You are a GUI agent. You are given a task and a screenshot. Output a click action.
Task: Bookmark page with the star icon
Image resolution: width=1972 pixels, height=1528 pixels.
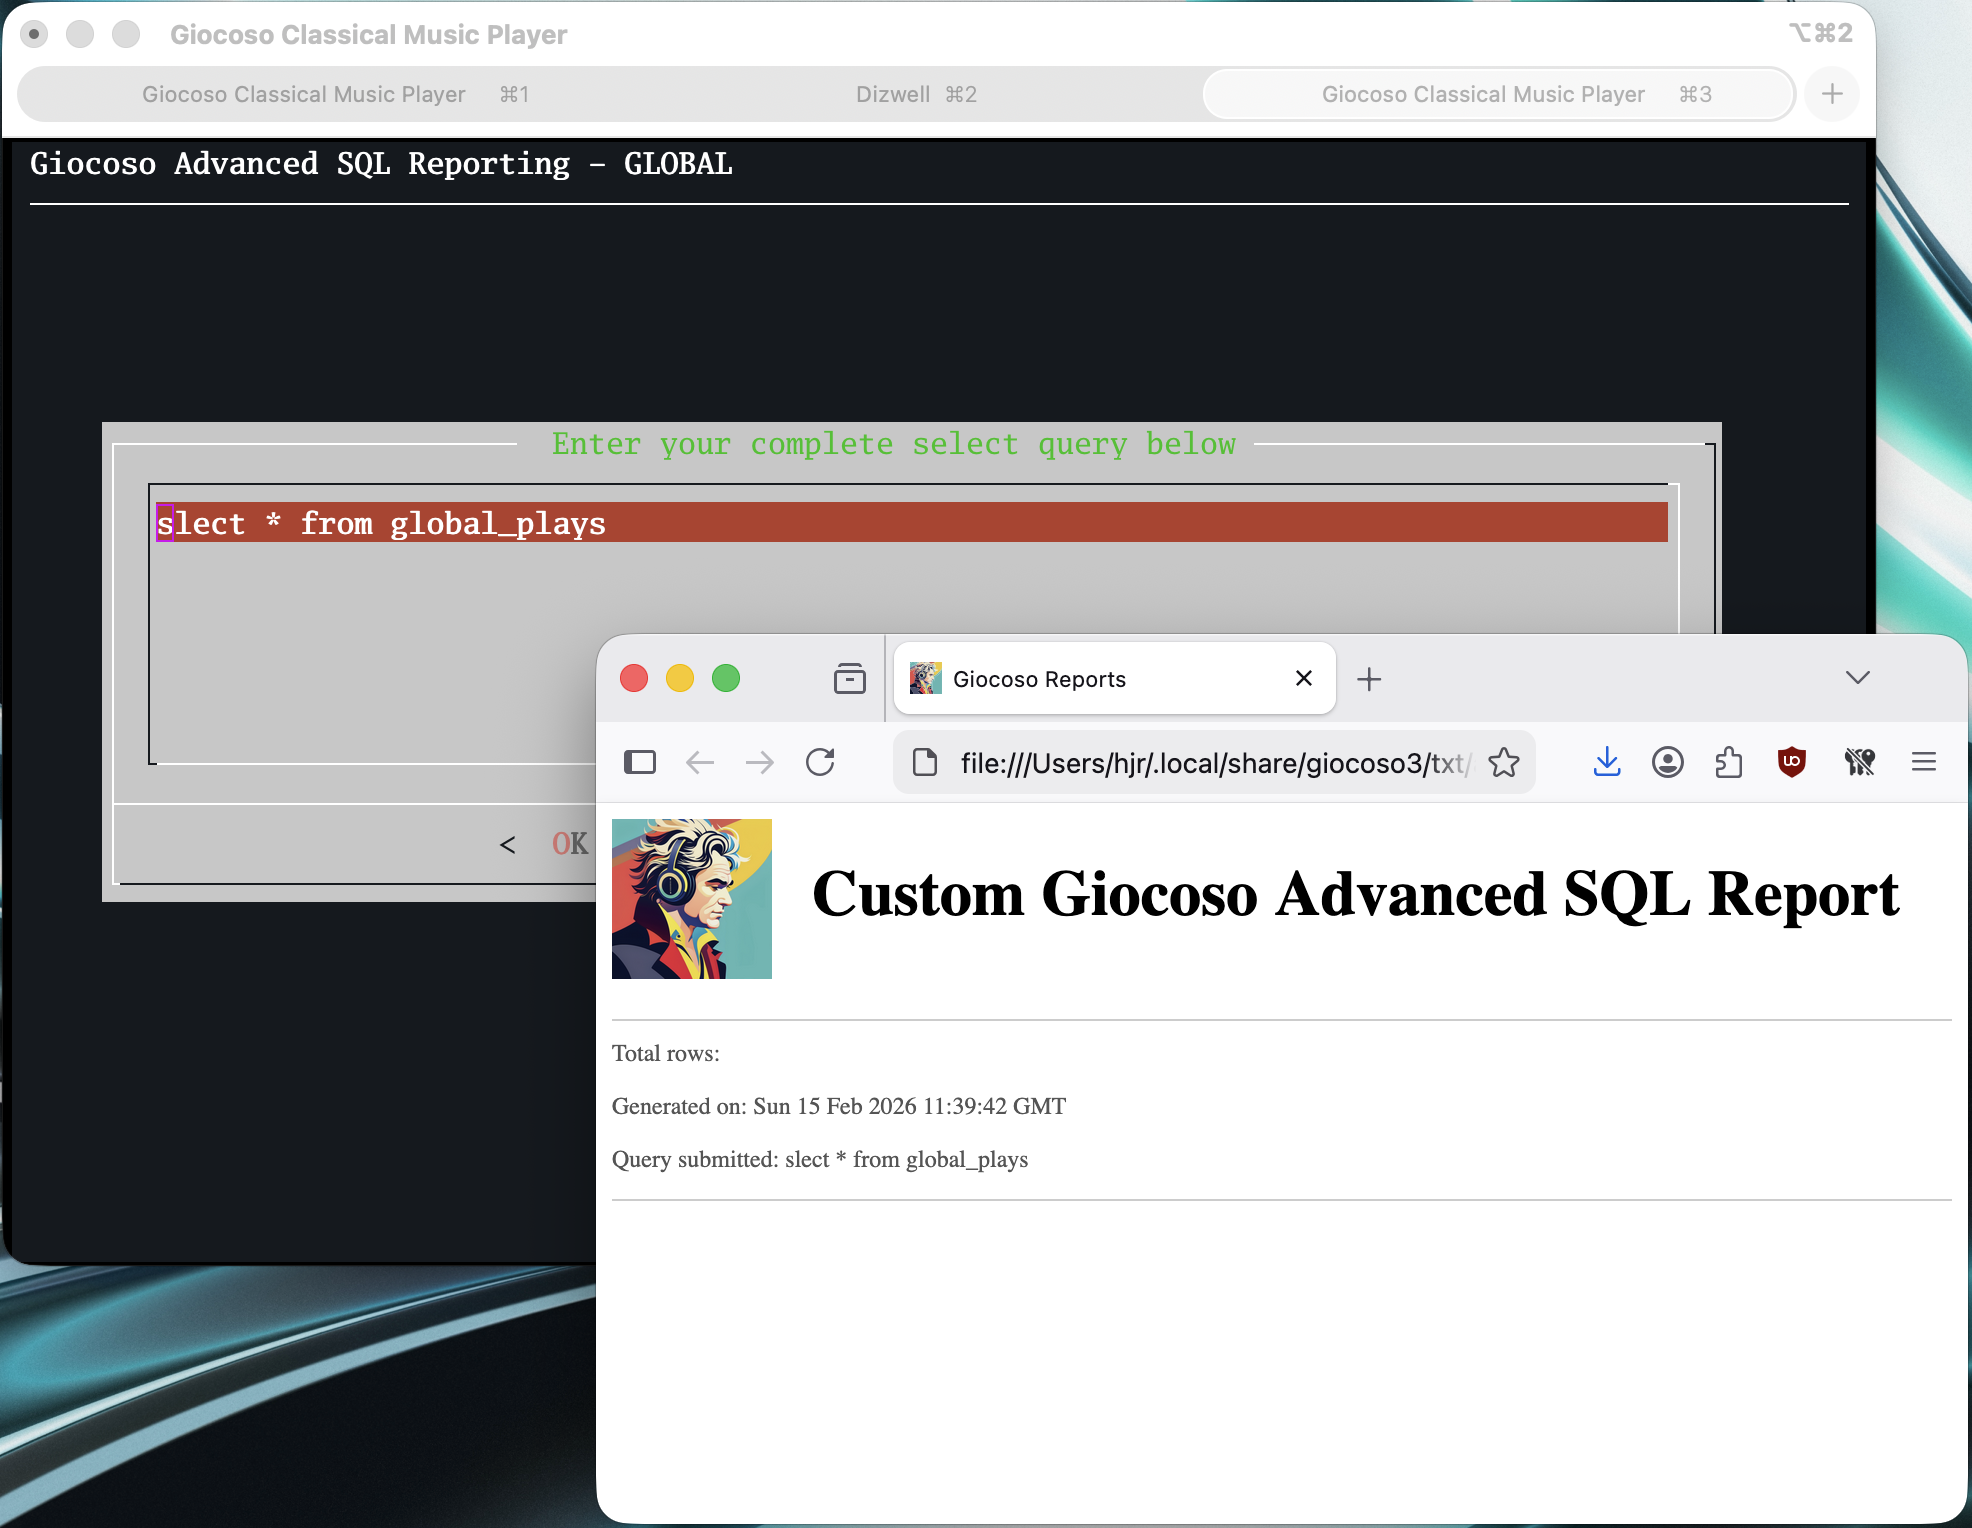coord(1503,763)
